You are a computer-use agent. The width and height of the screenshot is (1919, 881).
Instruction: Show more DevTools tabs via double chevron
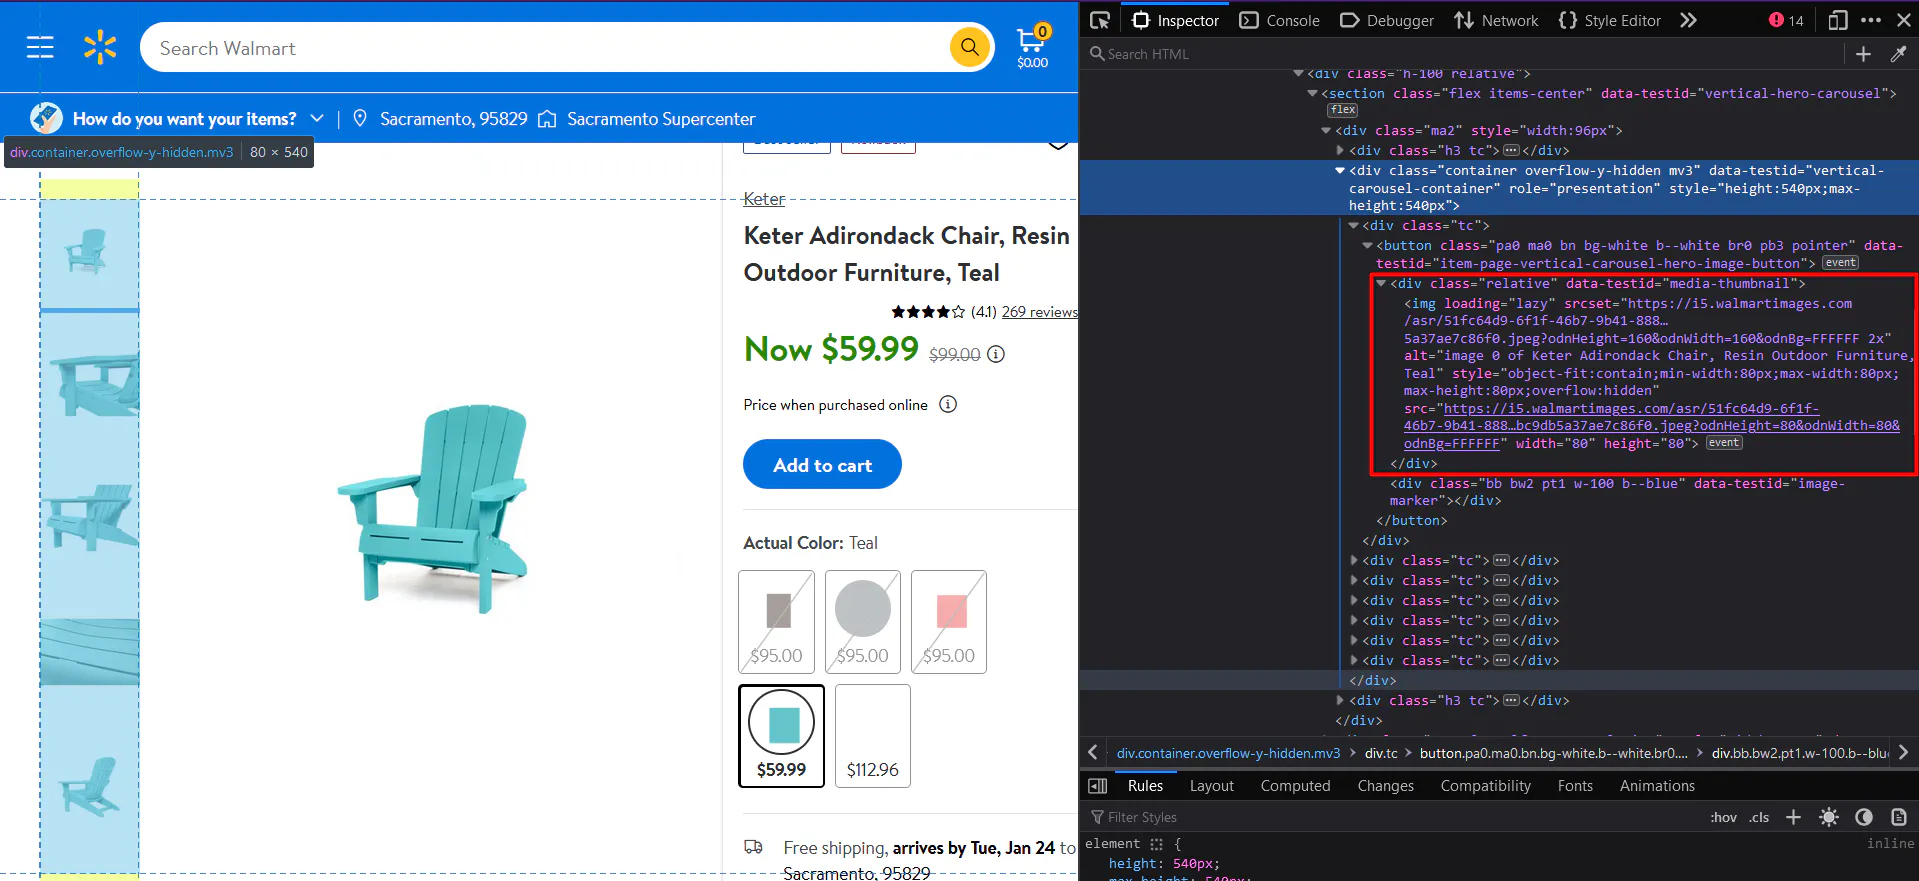point(1688,20)
